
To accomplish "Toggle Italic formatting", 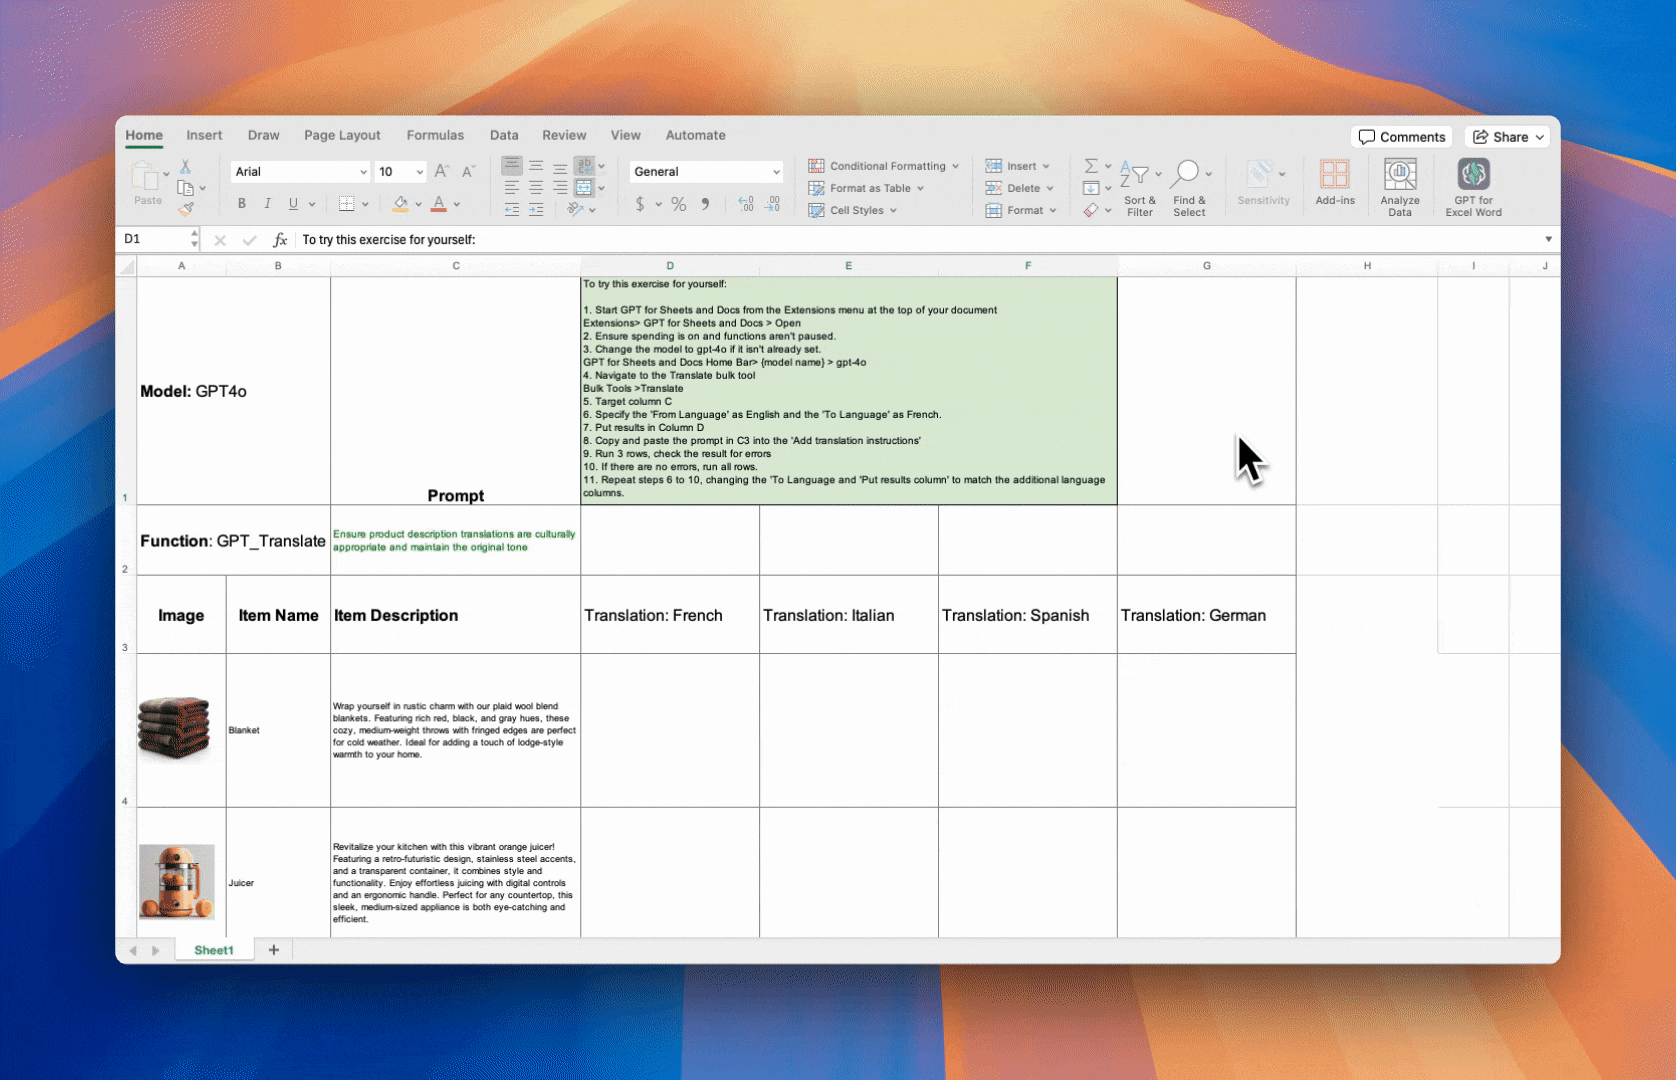I will click(267, 204).
